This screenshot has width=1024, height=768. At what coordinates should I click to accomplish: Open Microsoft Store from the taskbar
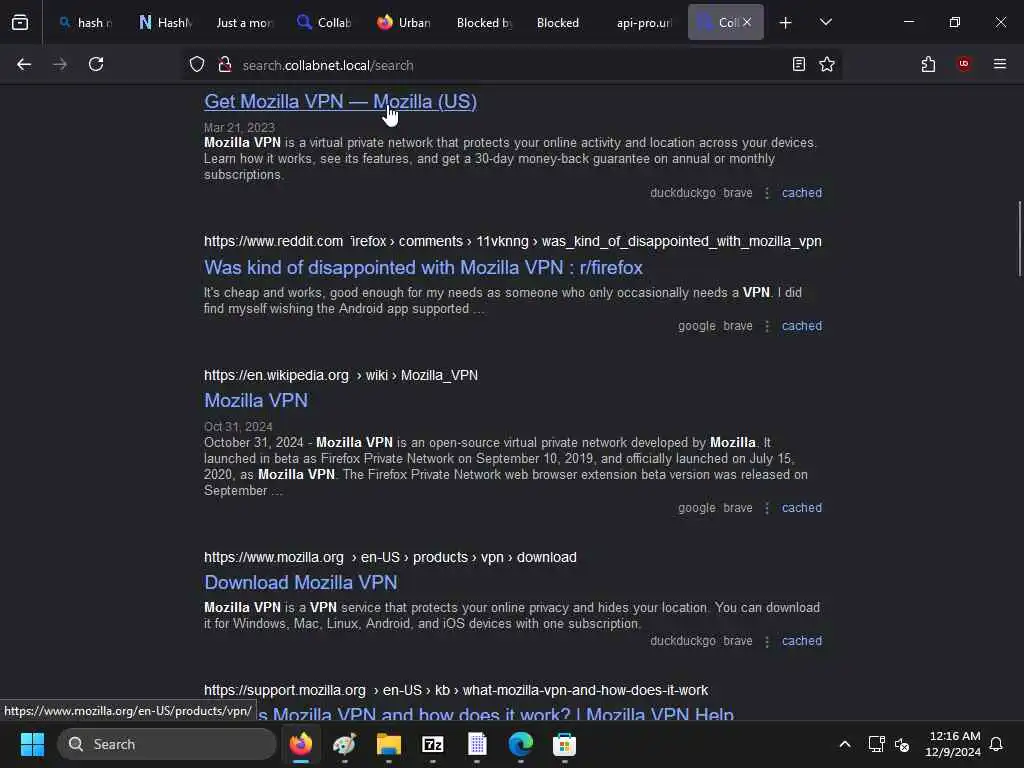tap(564, 744)
